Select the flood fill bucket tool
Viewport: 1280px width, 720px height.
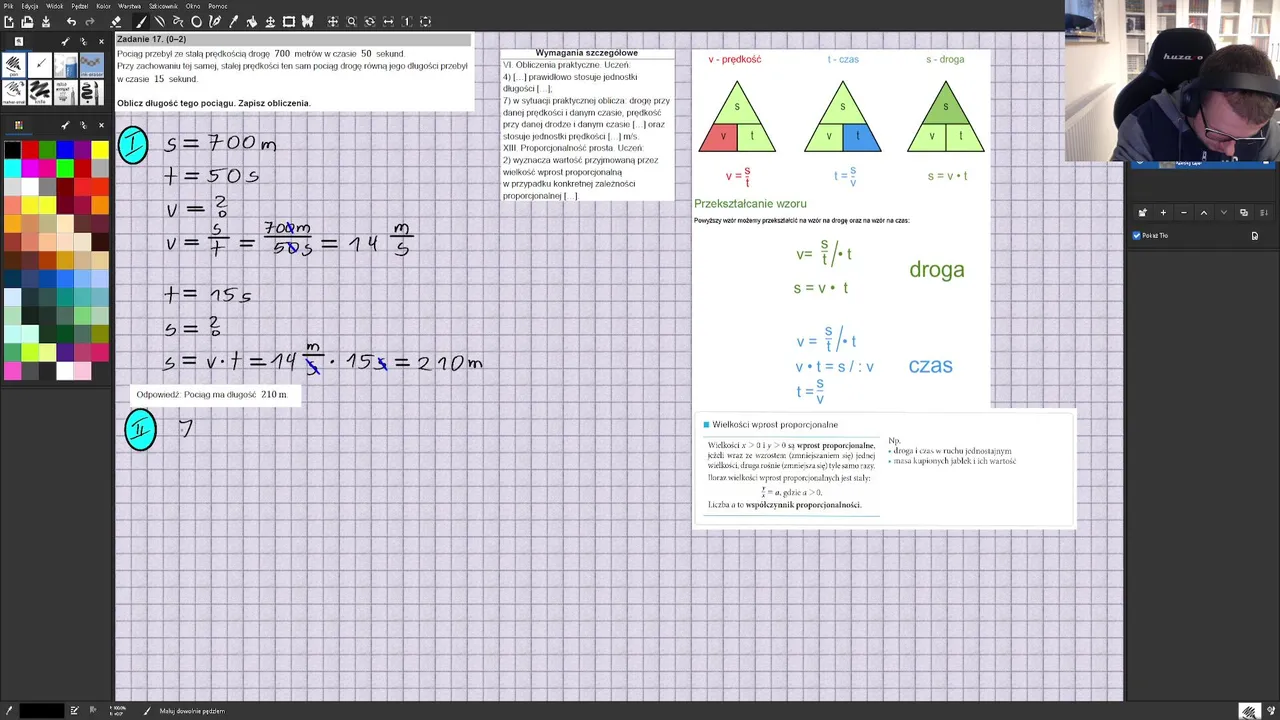[252, 22]
